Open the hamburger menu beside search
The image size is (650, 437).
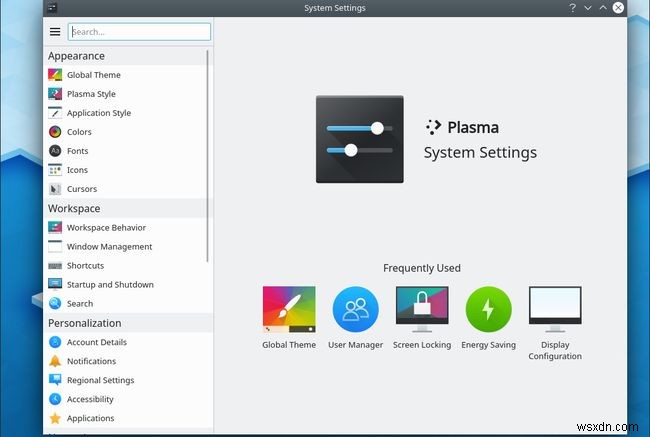pos(55,32)
